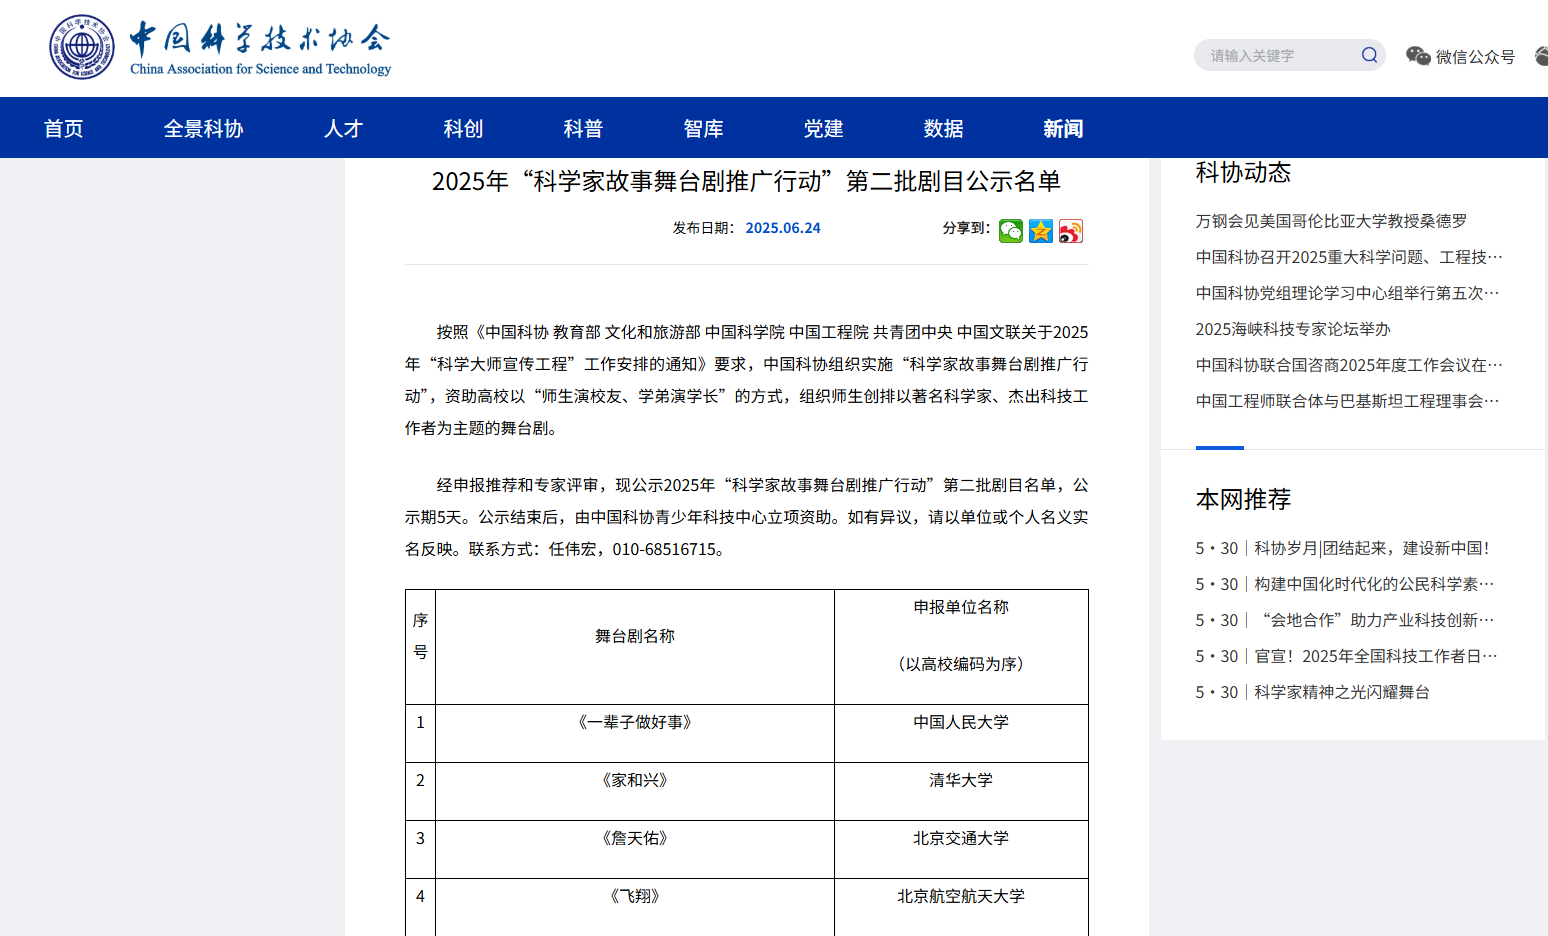Screen dimensions: 1548x936
Task: Open the 全景科协 navigation menu item
Action: tap(203, 129)
